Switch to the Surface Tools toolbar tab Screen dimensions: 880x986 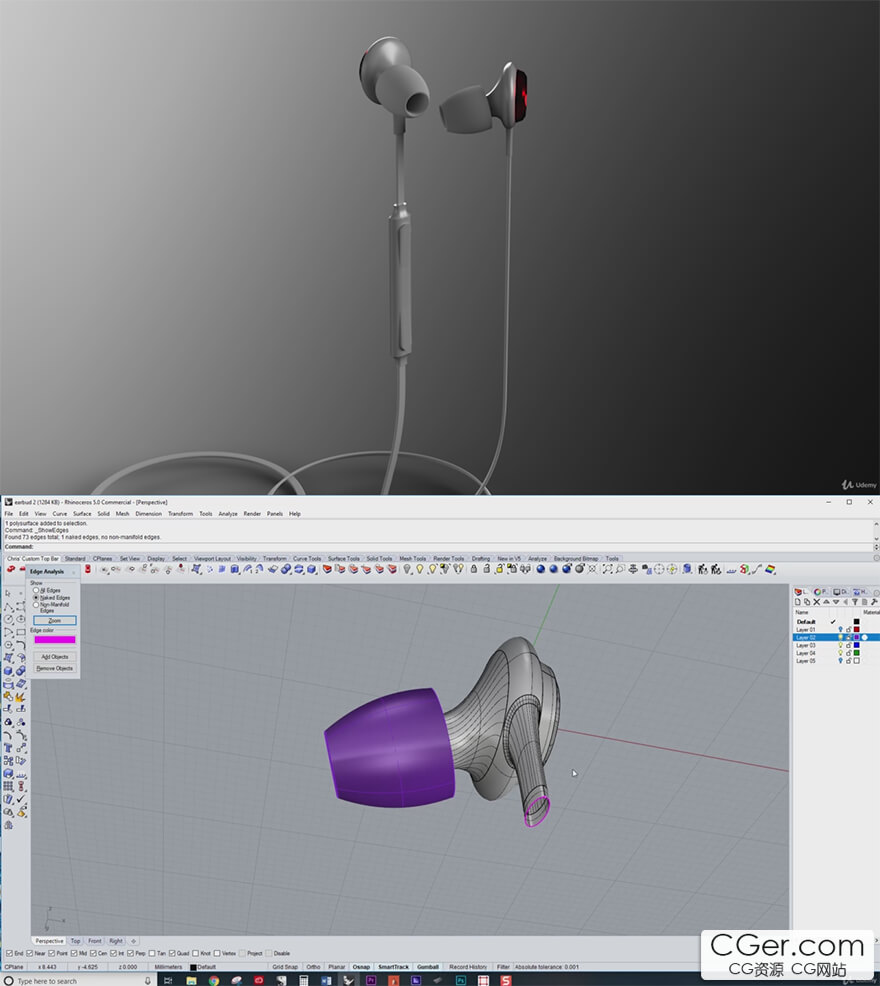pos(343,559)
